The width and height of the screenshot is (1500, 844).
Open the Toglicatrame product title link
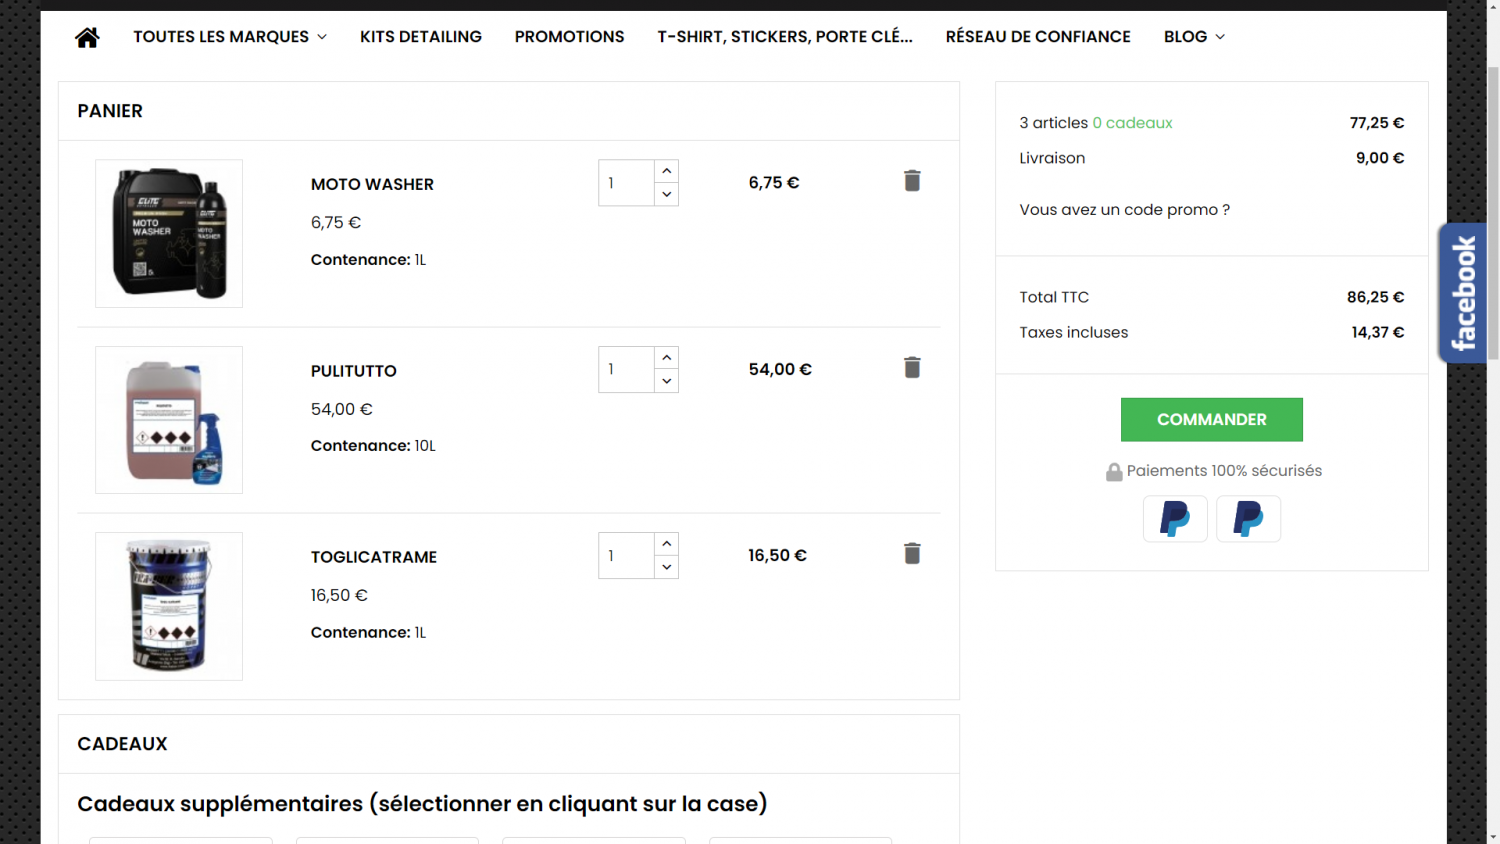[374, 557]
